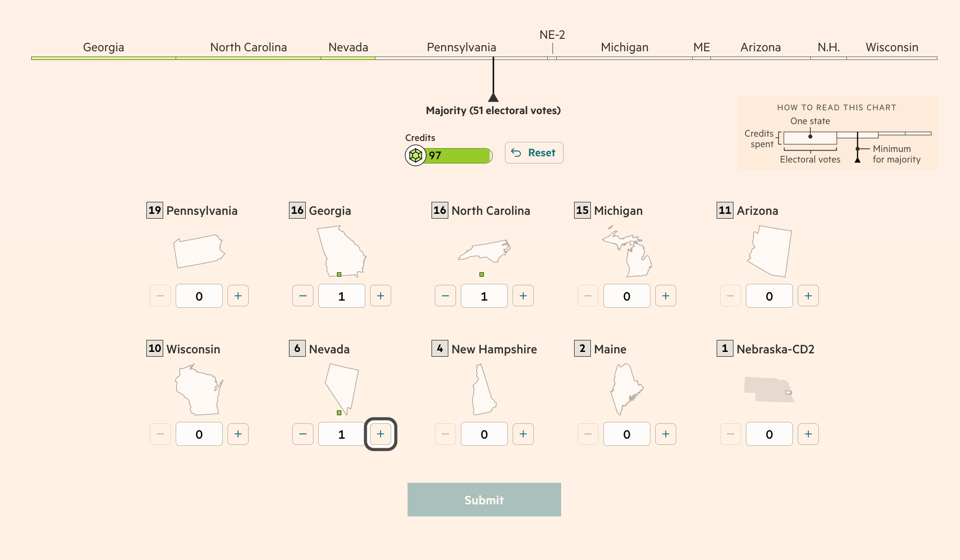Reset all spent credits
This screenshot has height=560, width=960.
click(534, 153)
